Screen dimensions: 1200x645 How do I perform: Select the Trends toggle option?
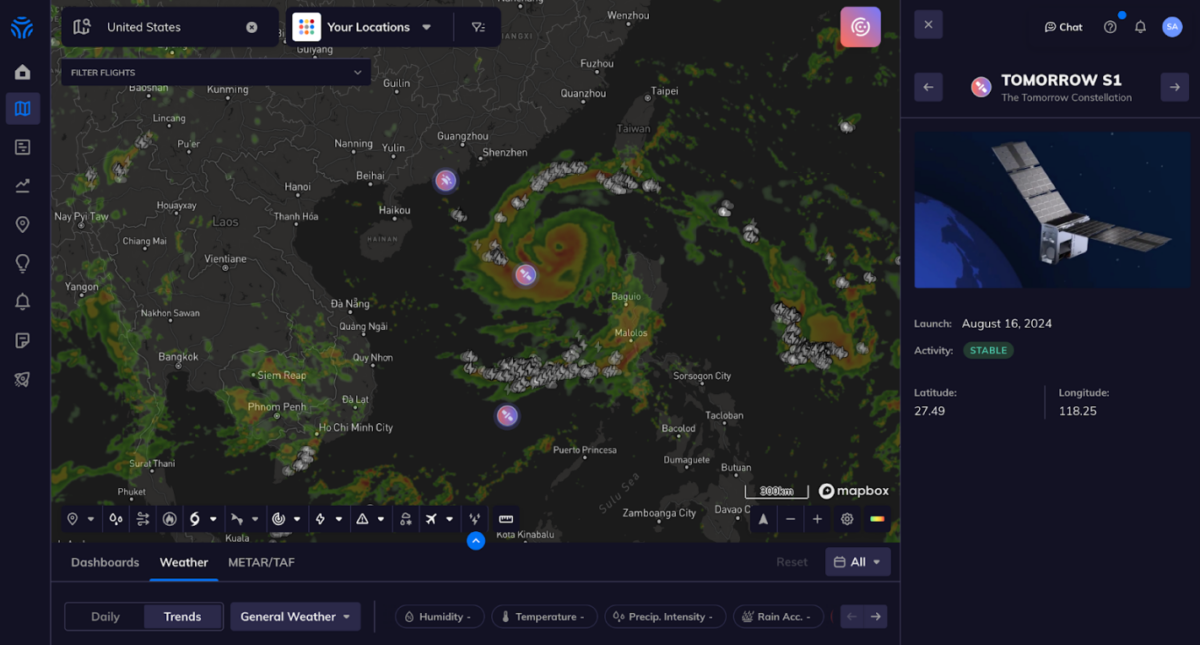[x=182, y=617]
